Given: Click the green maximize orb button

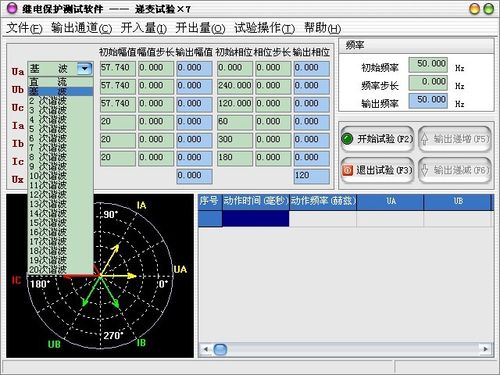Looking at the screenshot, I should pos(489,9).
